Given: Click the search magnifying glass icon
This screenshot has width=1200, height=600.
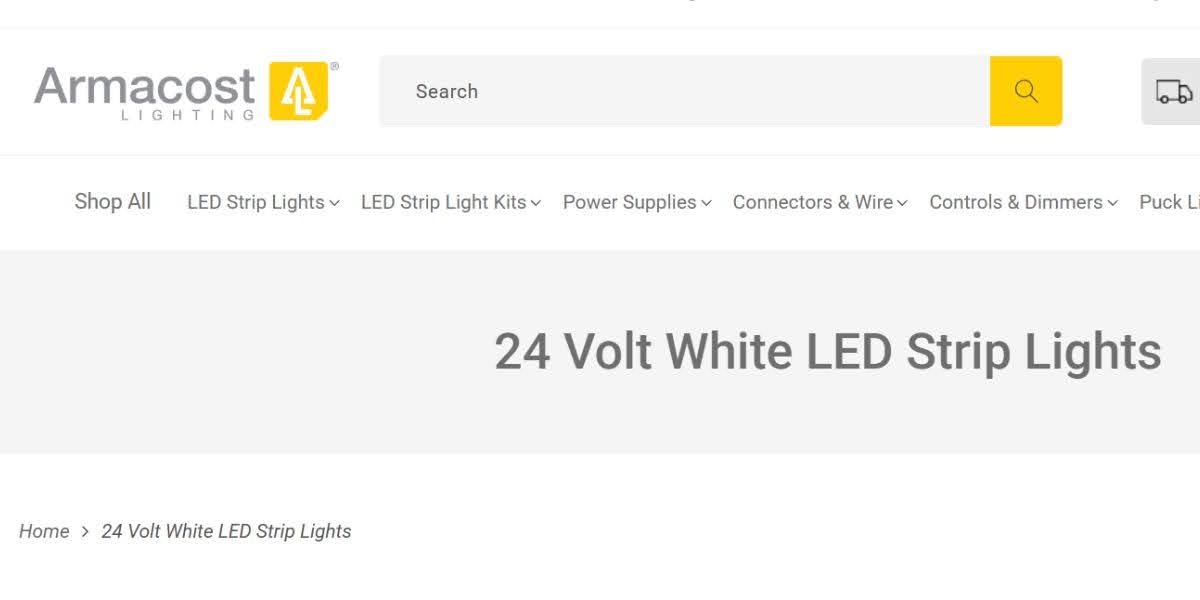Looking at the screenshot, I should point(1025,91).
